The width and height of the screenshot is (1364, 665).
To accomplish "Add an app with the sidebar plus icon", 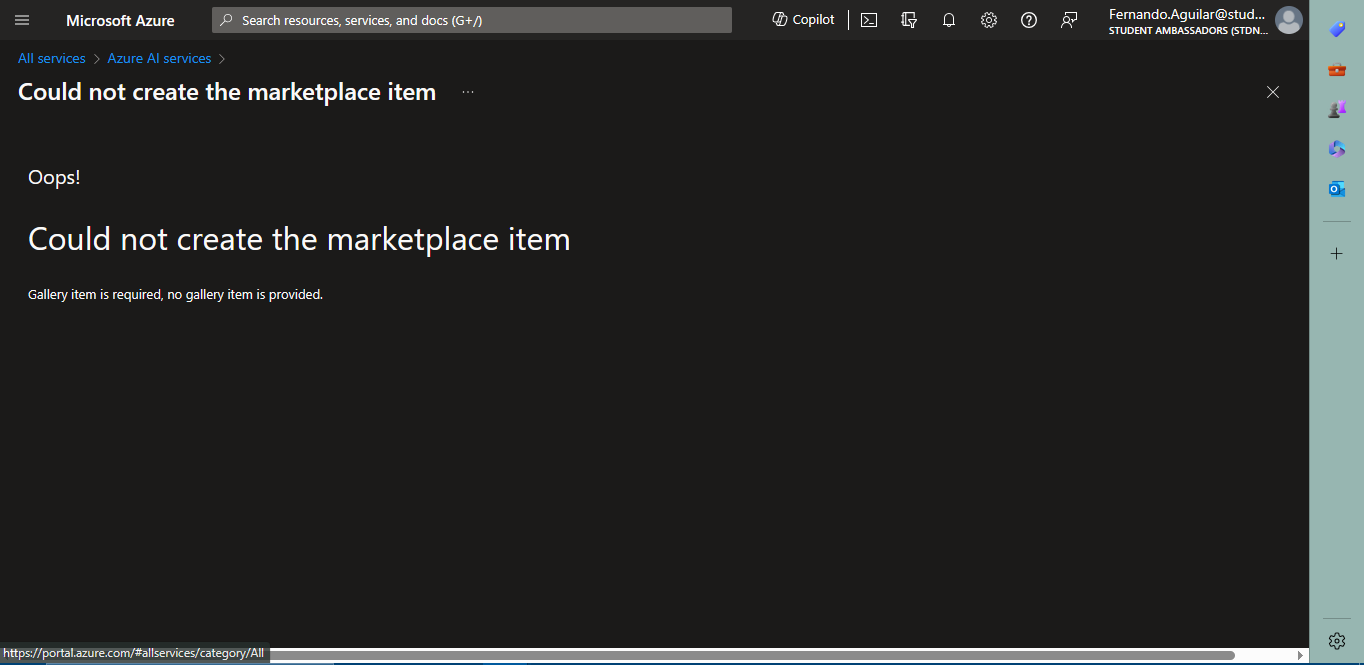I will pyautogui.click(x=1336, y=253).
